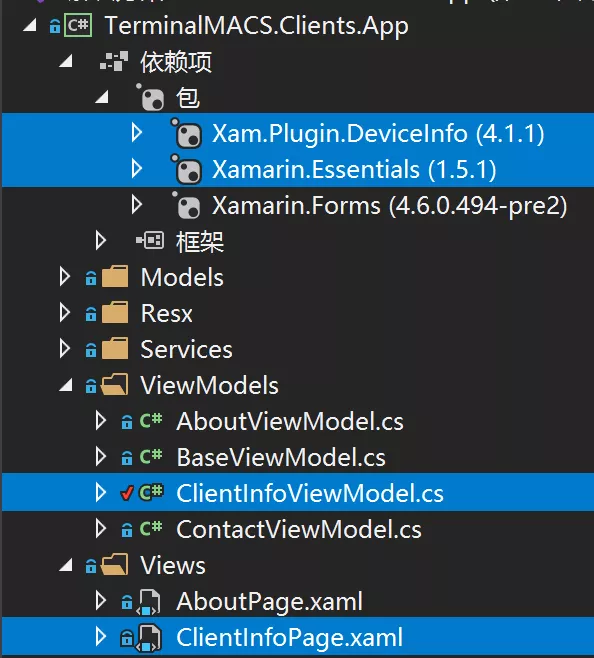594x658 pixels.
Task: Expand ContactViewModel.cs node arrow
Action: click(100, 528)
